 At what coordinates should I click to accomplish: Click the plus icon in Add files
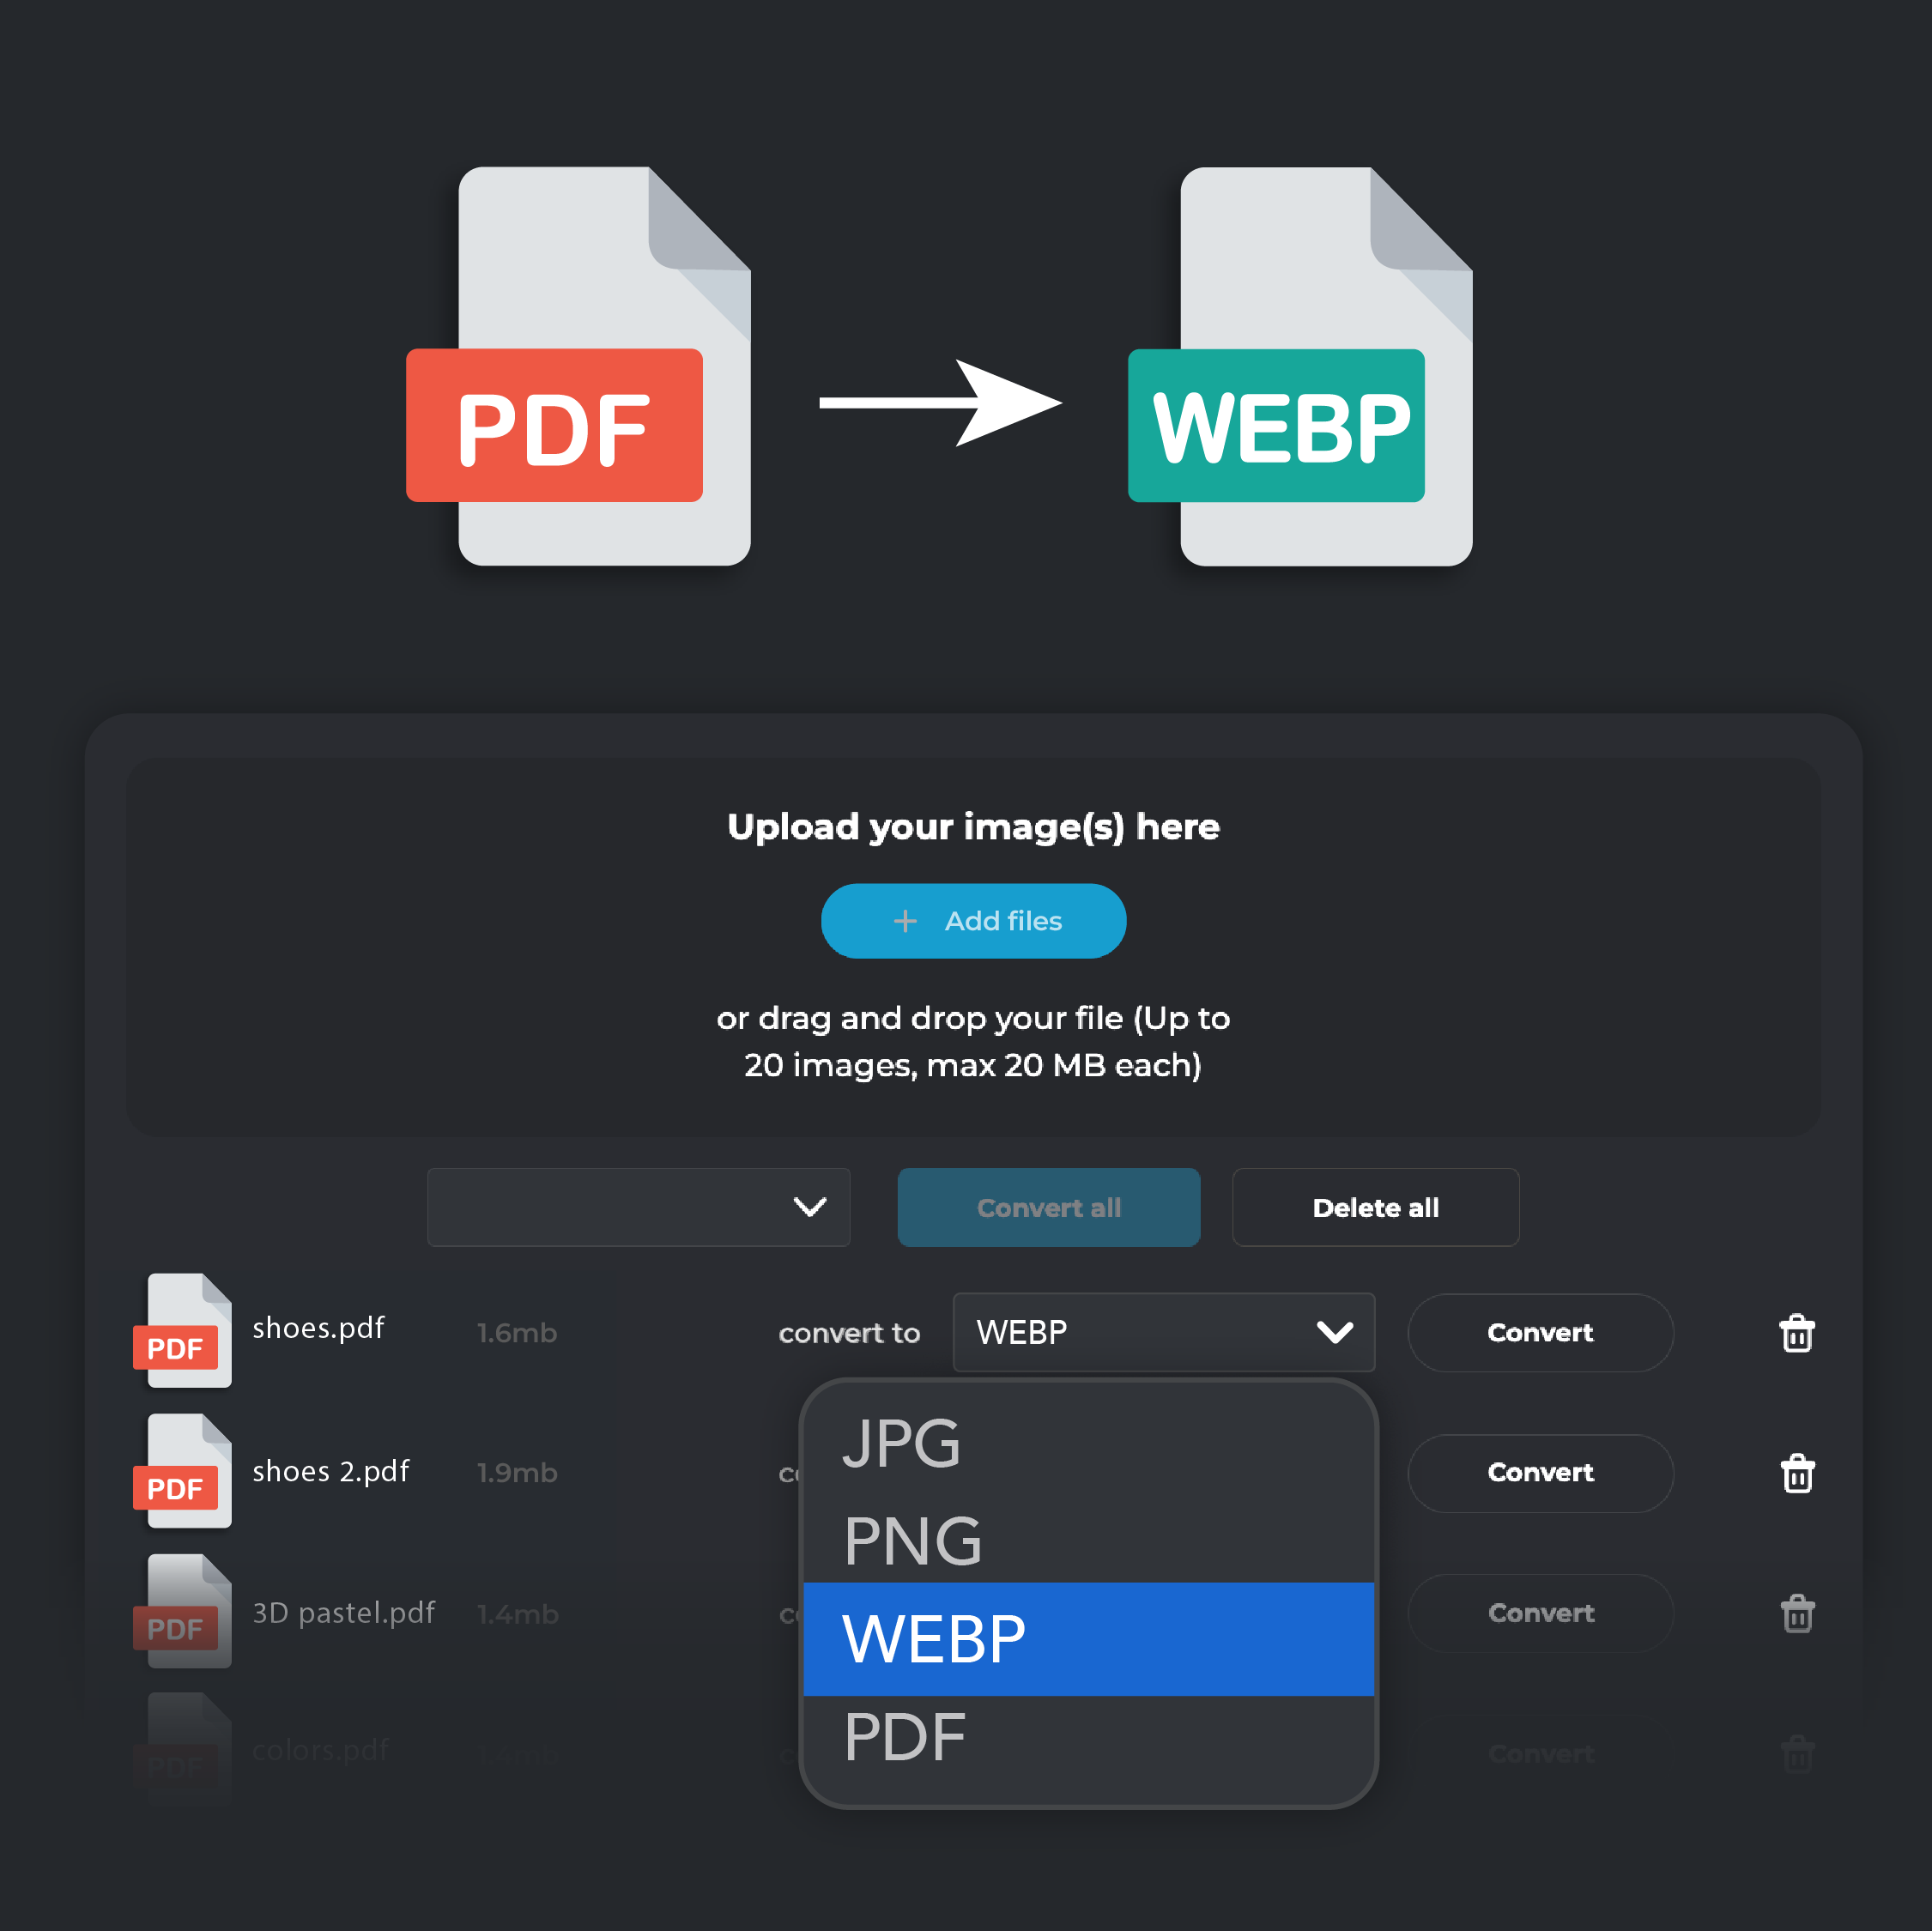point(905,921)
